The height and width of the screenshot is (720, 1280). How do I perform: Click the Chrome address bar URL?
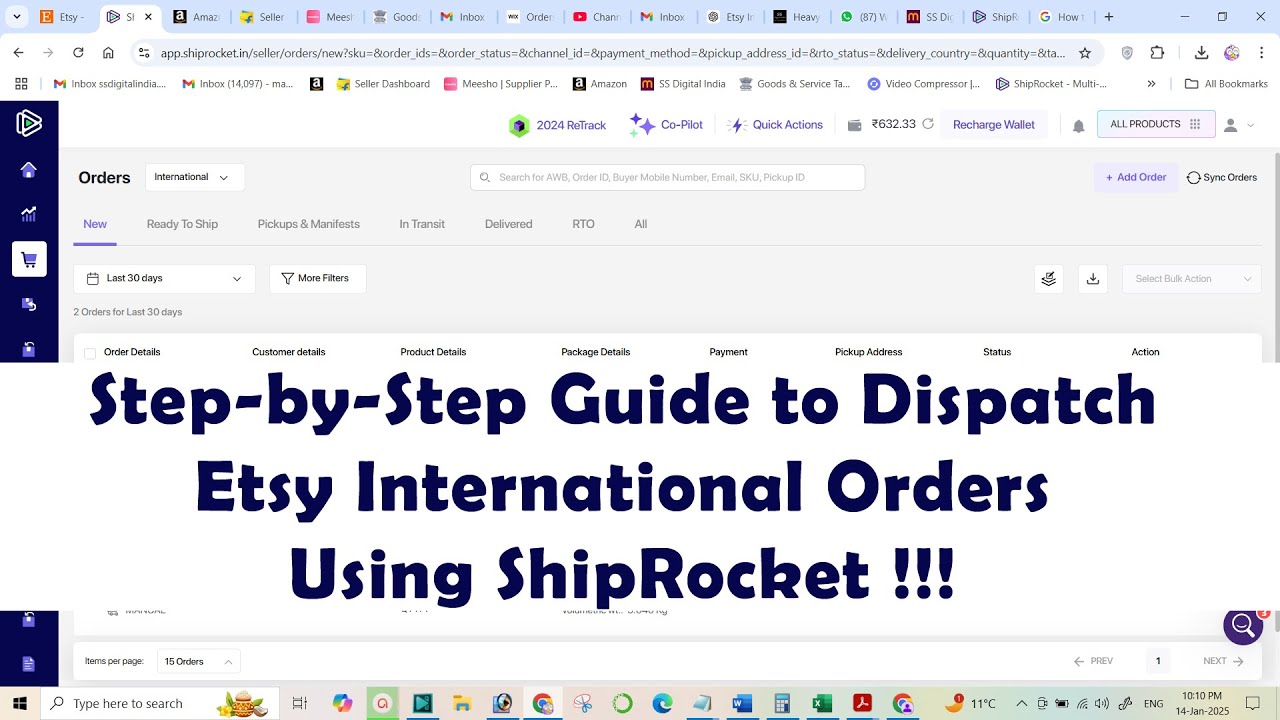(612, 53)
